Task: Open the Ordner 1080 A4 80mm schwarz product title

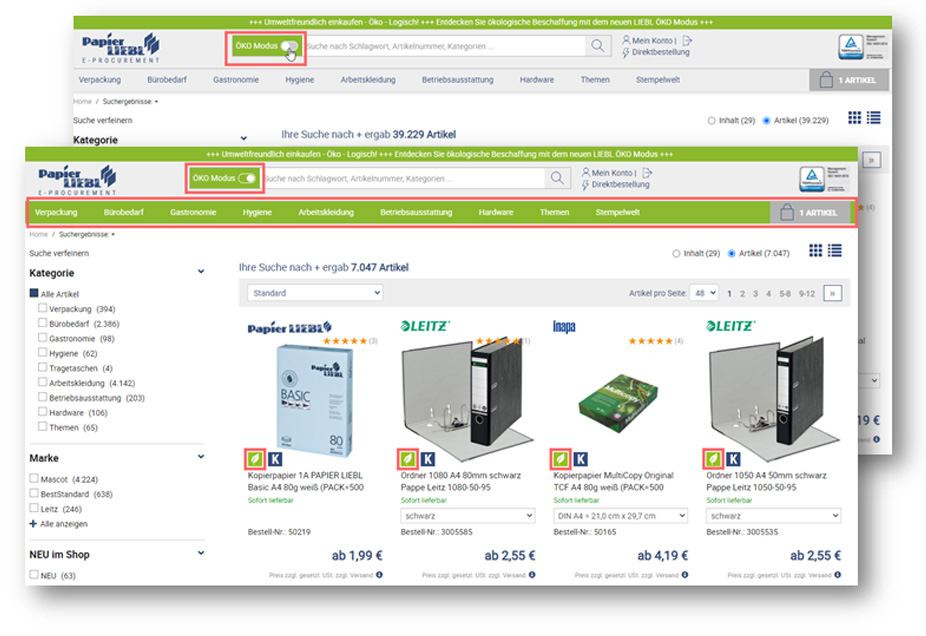Action: [461, 481]
